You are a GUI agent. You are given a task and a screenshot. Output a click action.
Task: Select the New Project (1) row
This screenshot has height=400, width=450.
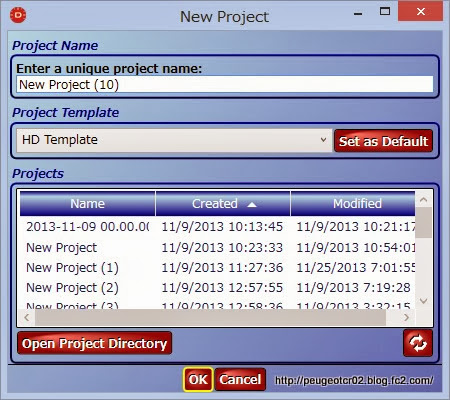coord(217,268)
